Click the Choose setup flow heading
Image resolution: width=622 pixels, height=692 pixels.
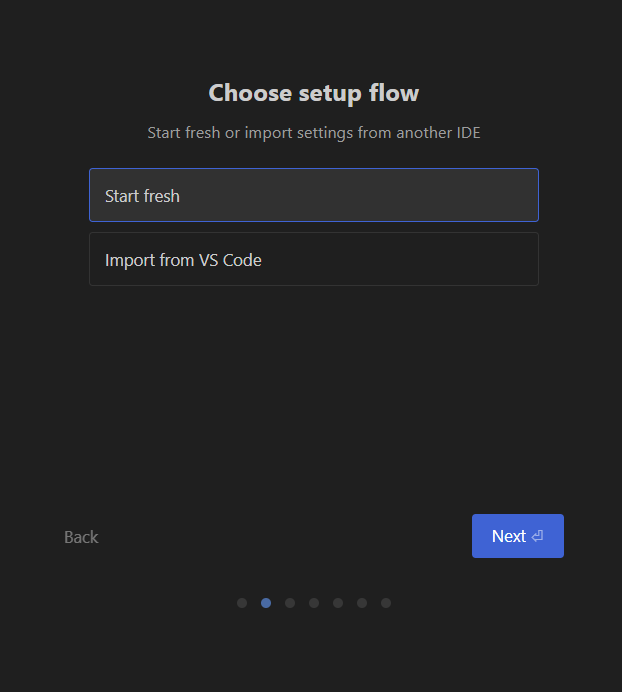(313, 93)
